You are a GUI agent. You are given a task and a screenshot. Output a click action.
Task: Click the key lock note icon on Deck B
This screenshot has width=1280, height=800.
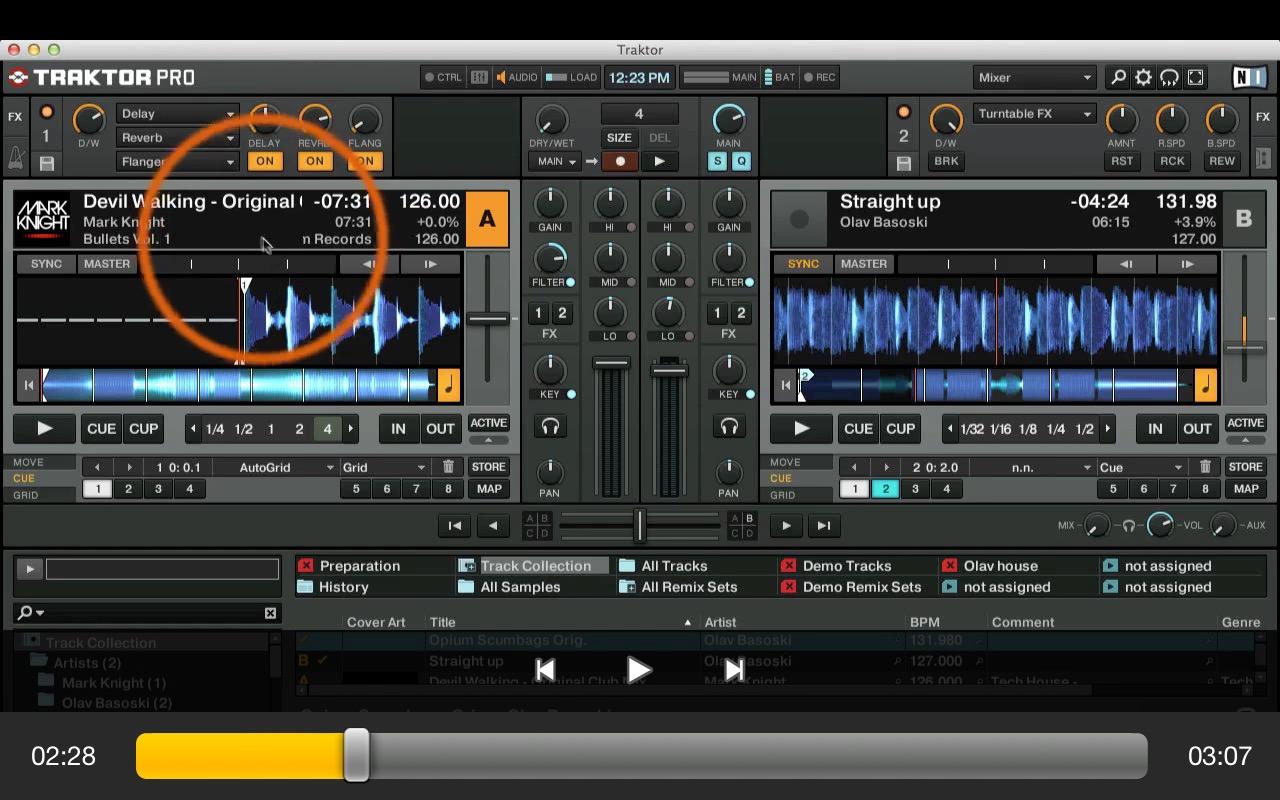pos(1206,384)
